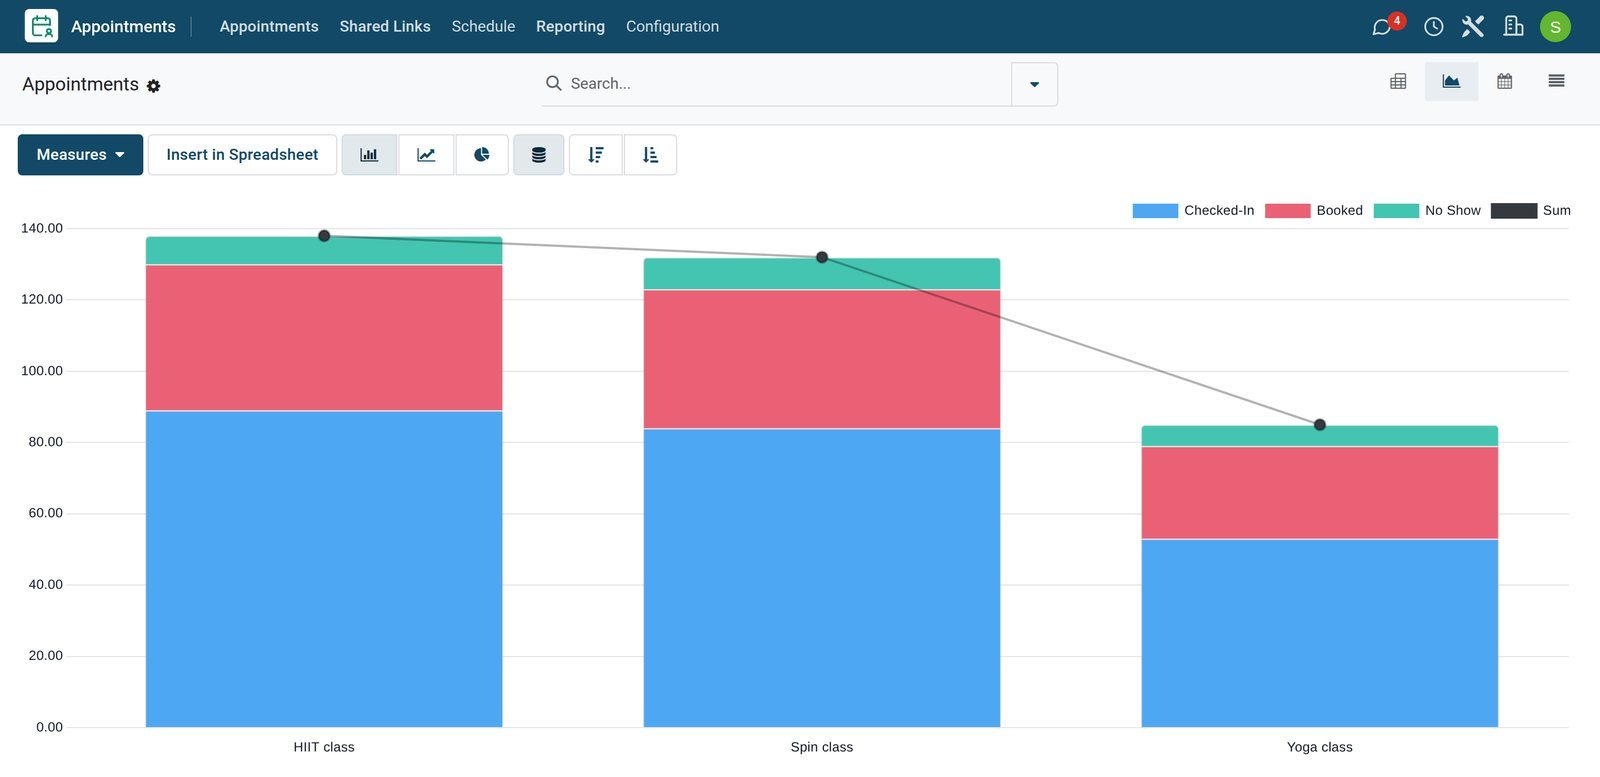Open the activities clock icon
This screenshot has width=1600, height=777.
tap(1433, 27)
